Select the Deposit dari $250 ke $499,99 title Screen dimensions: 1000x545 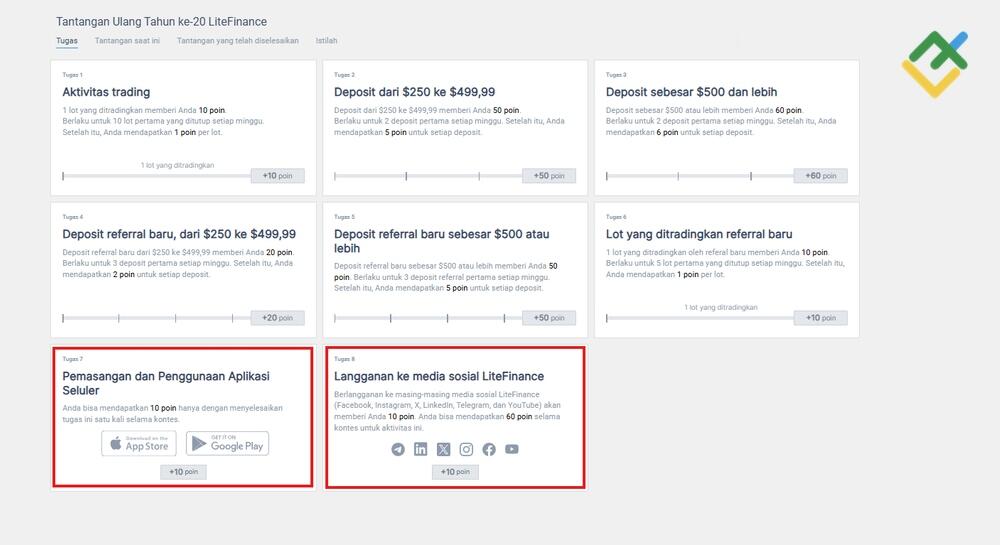click(x=415, y=92)
